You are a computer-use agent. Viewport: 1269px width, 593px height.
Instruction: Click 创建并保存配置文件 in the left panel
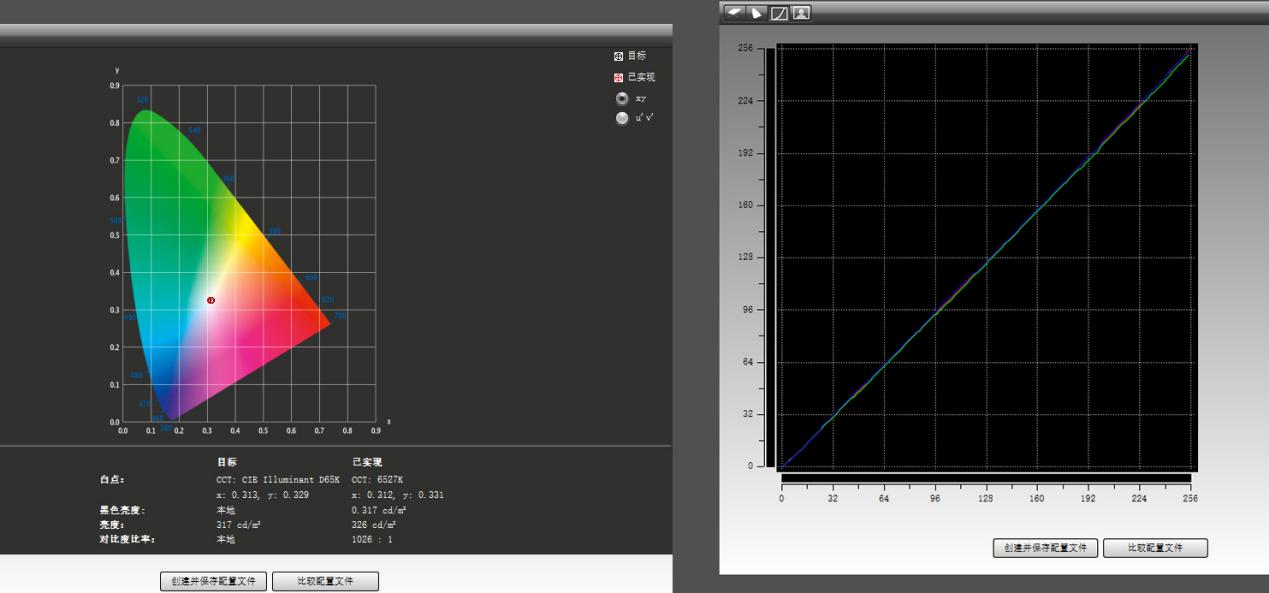click(x=213, y=581)
